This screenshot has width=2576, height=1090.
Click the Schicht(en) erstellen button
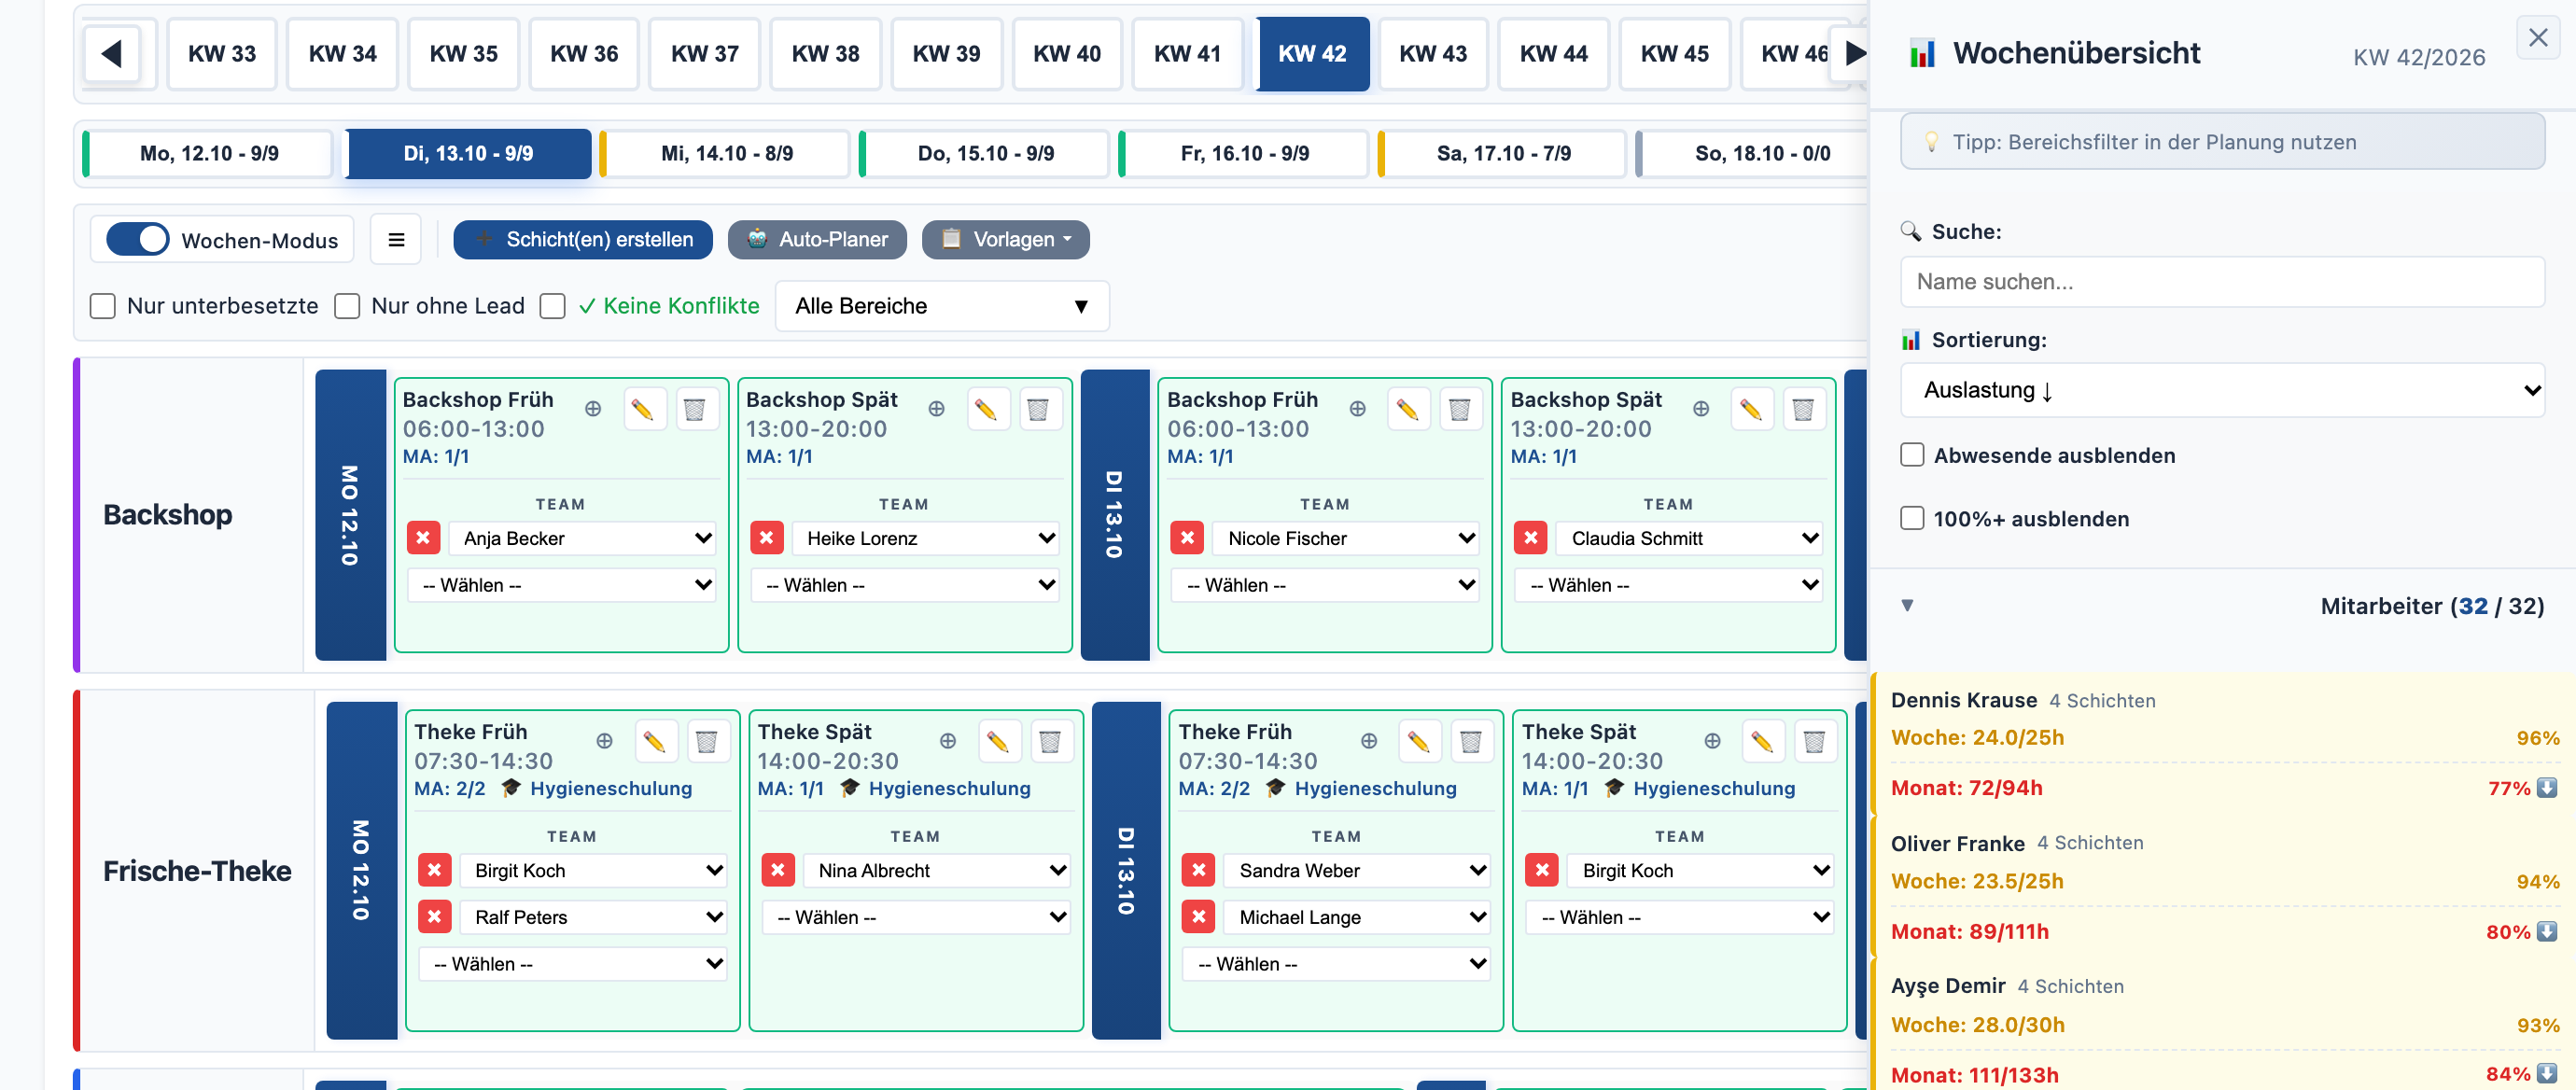(583, 240)
